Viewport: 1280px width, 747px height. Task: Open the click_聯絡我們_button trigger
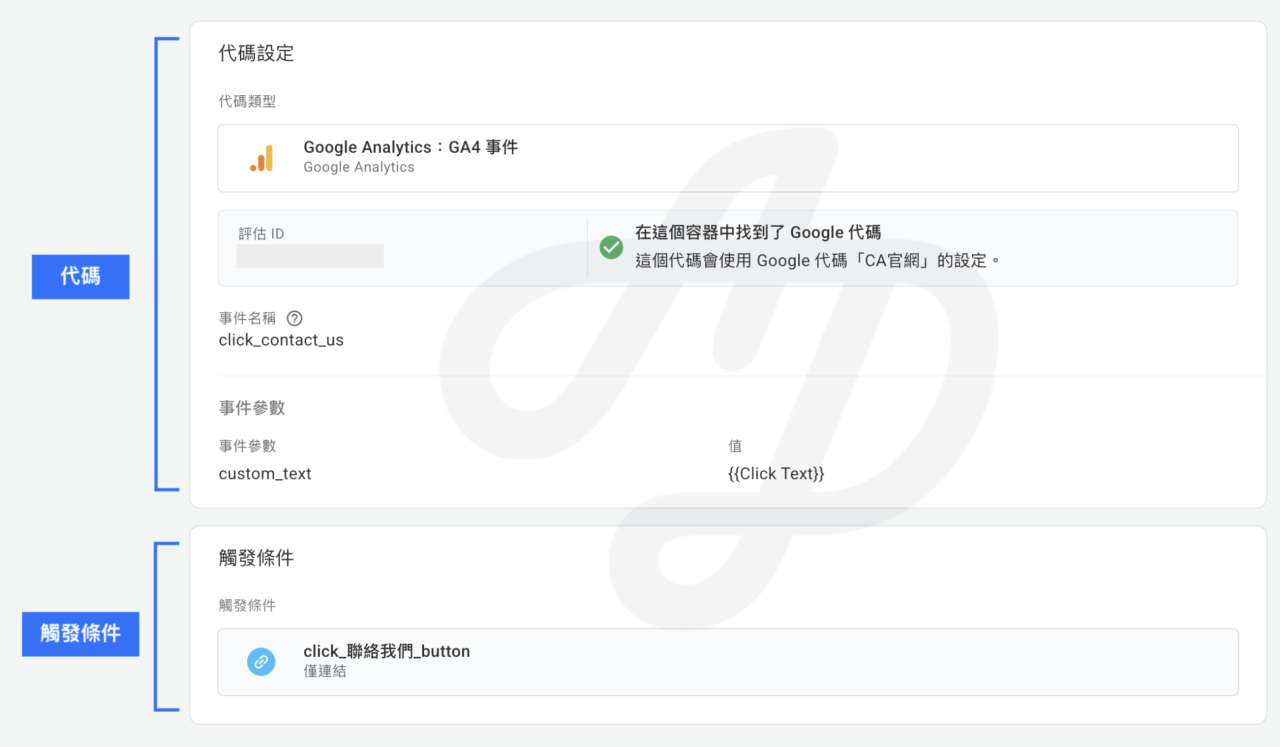click(x=727, y=662)
